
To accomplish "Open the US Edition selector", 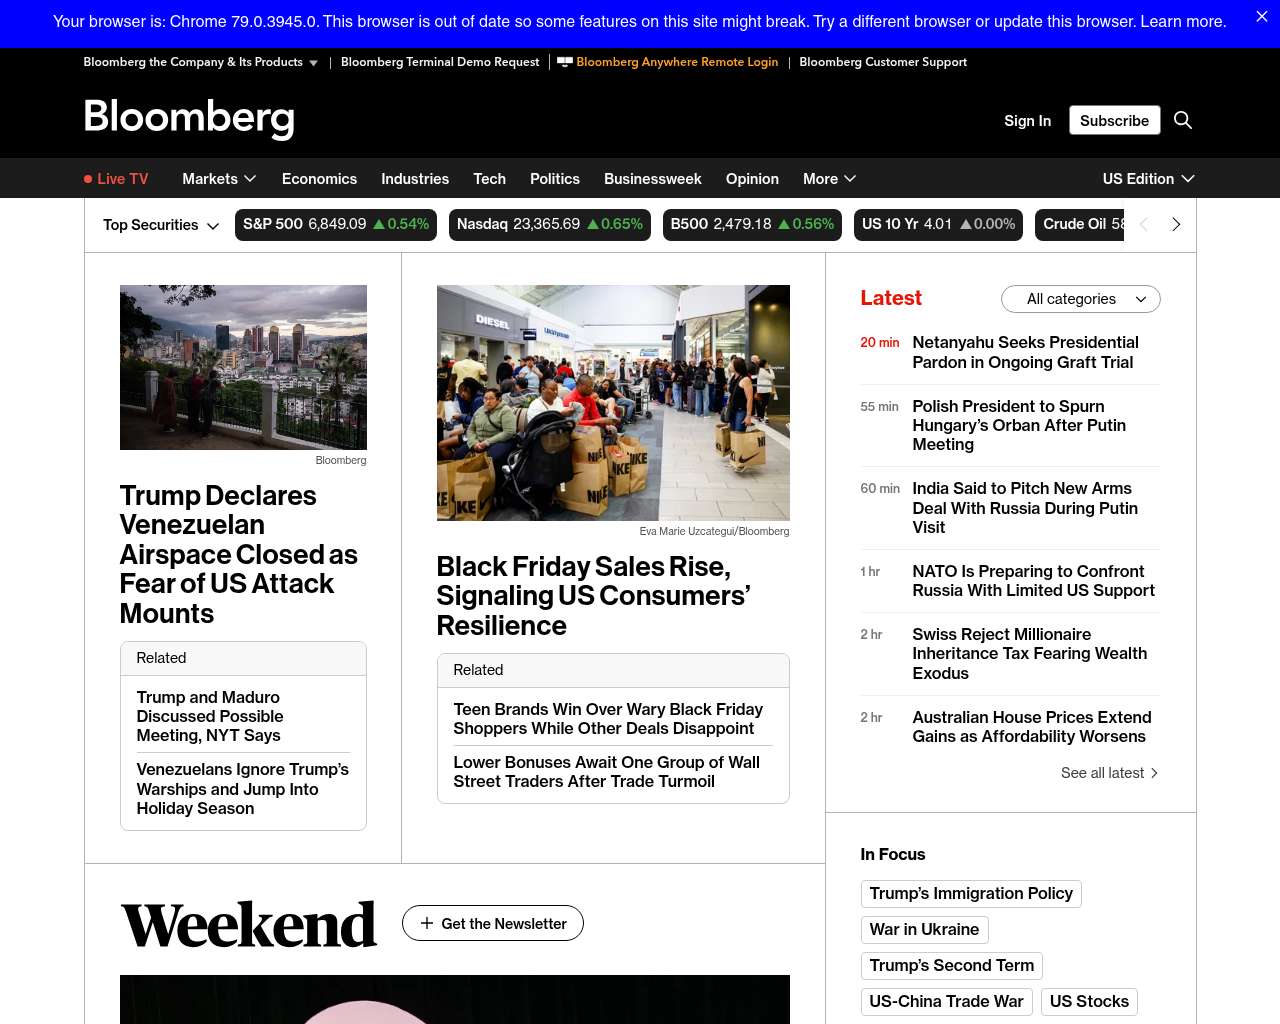I will click(x=1148, y=179).
